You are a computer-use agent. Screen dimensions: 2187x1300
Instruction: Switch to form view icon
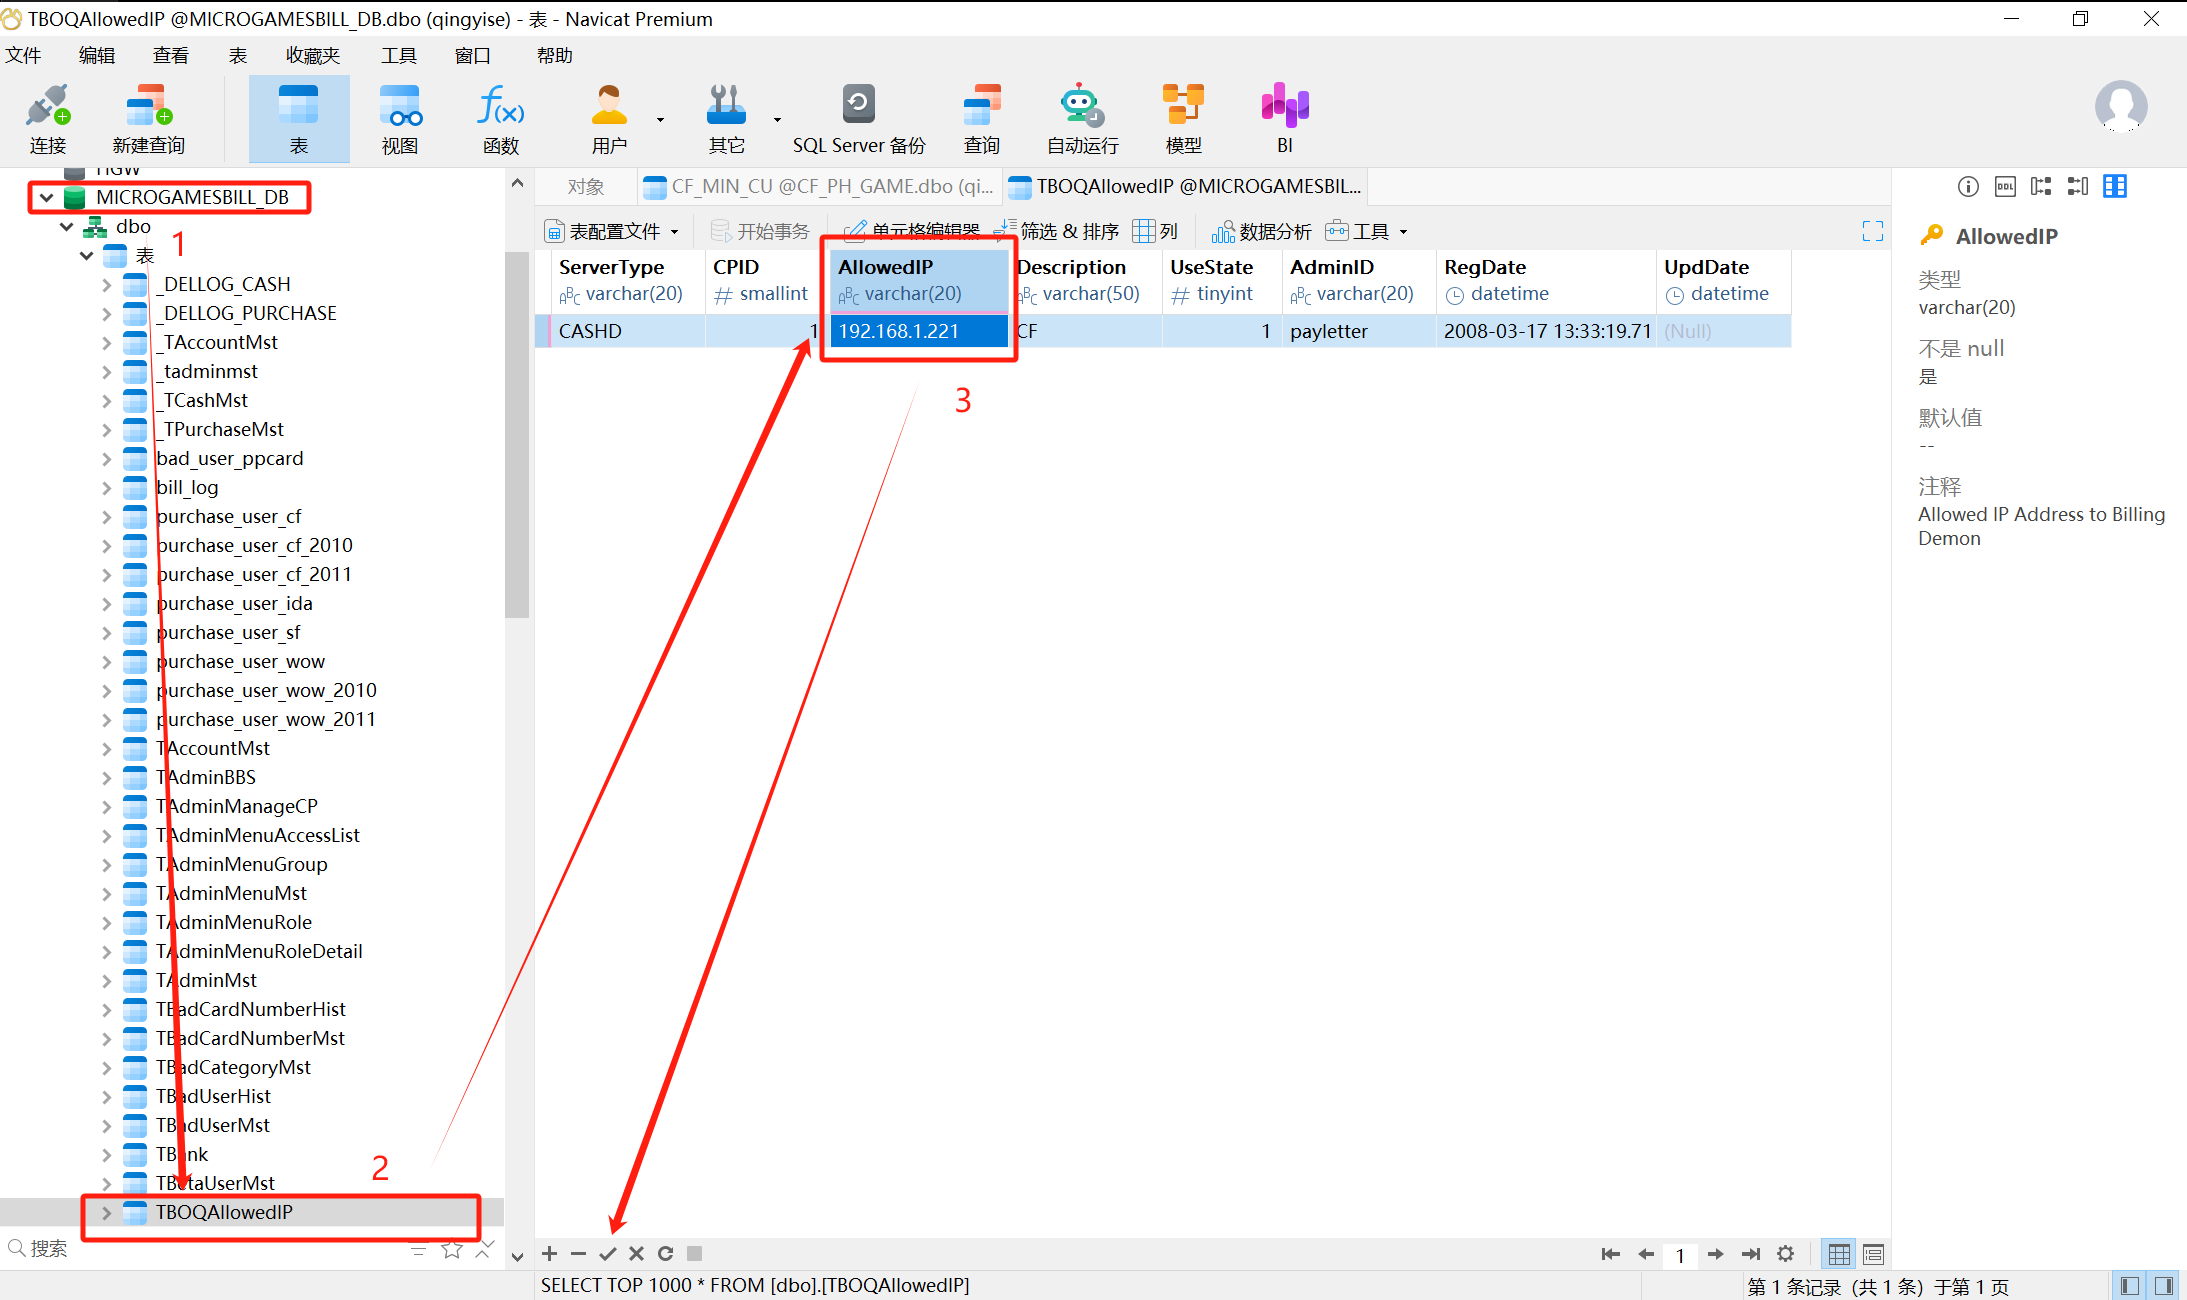1873,1253
